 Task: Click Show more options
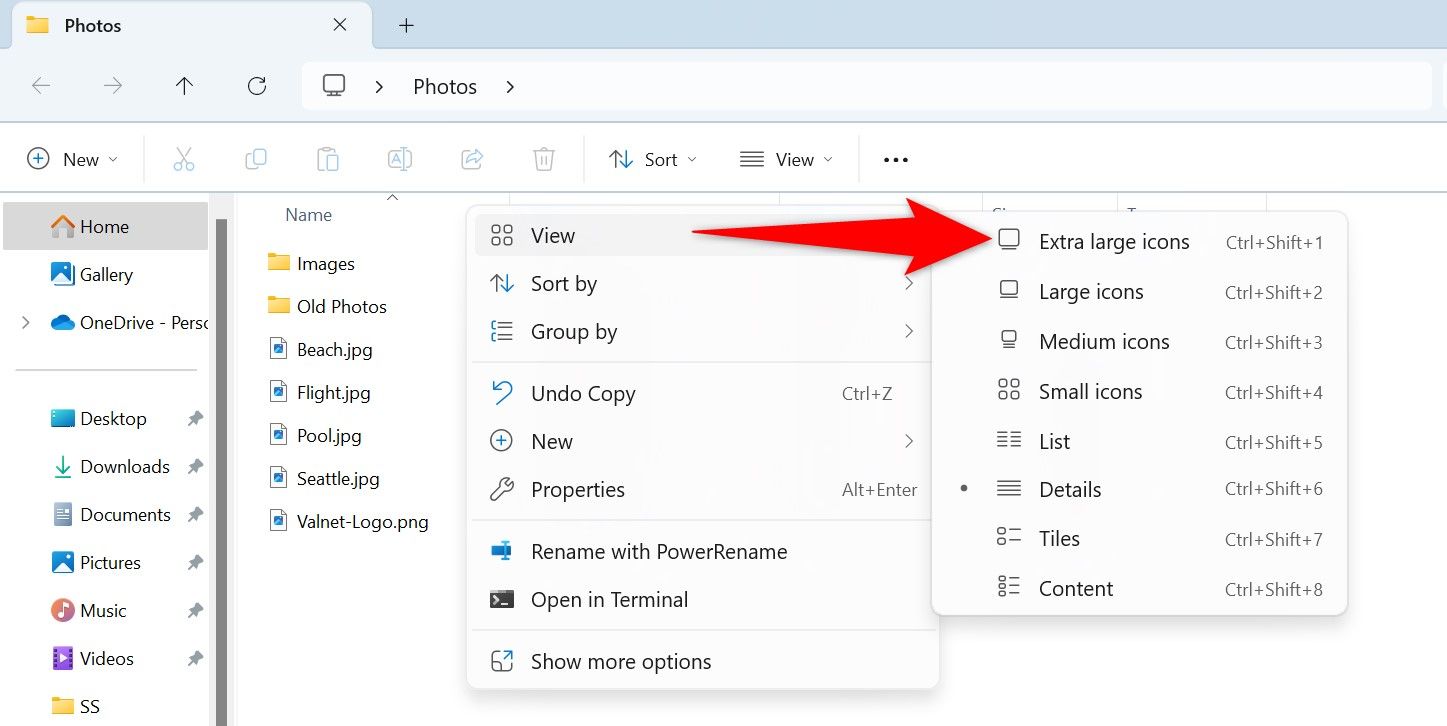pos(620,662)
